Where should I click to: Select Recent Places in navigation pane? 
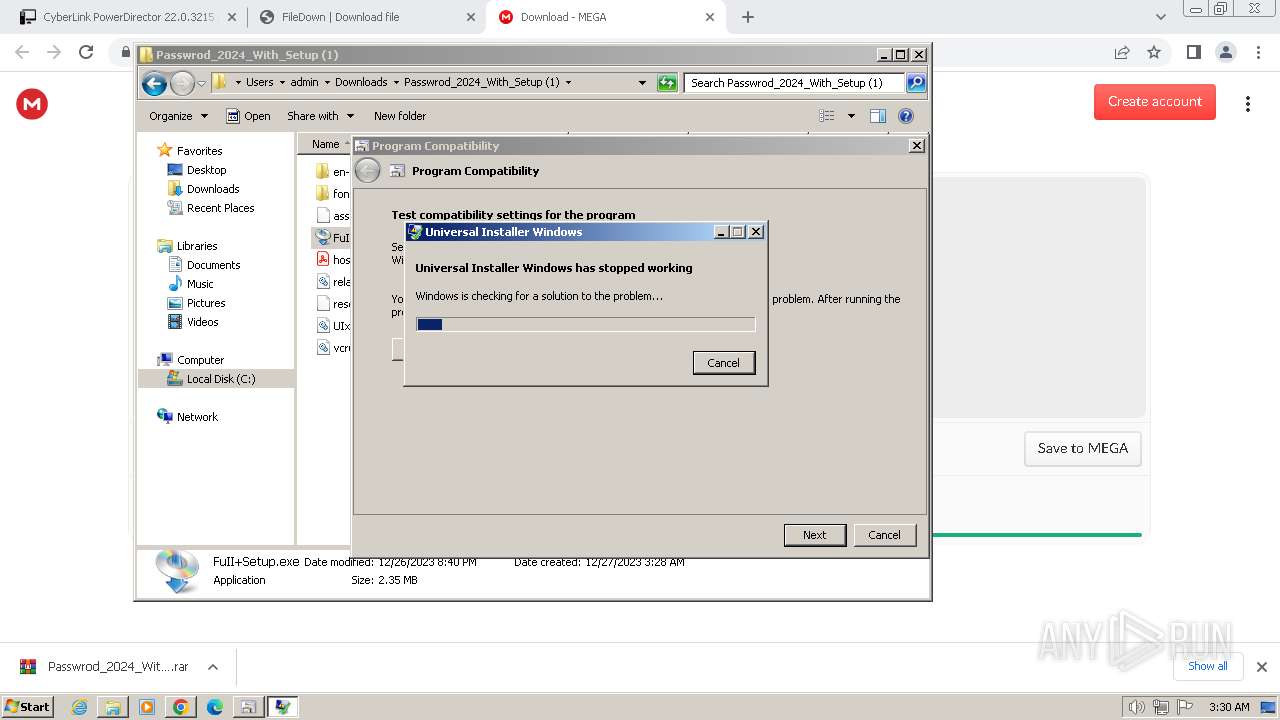(x=220, y=208)
